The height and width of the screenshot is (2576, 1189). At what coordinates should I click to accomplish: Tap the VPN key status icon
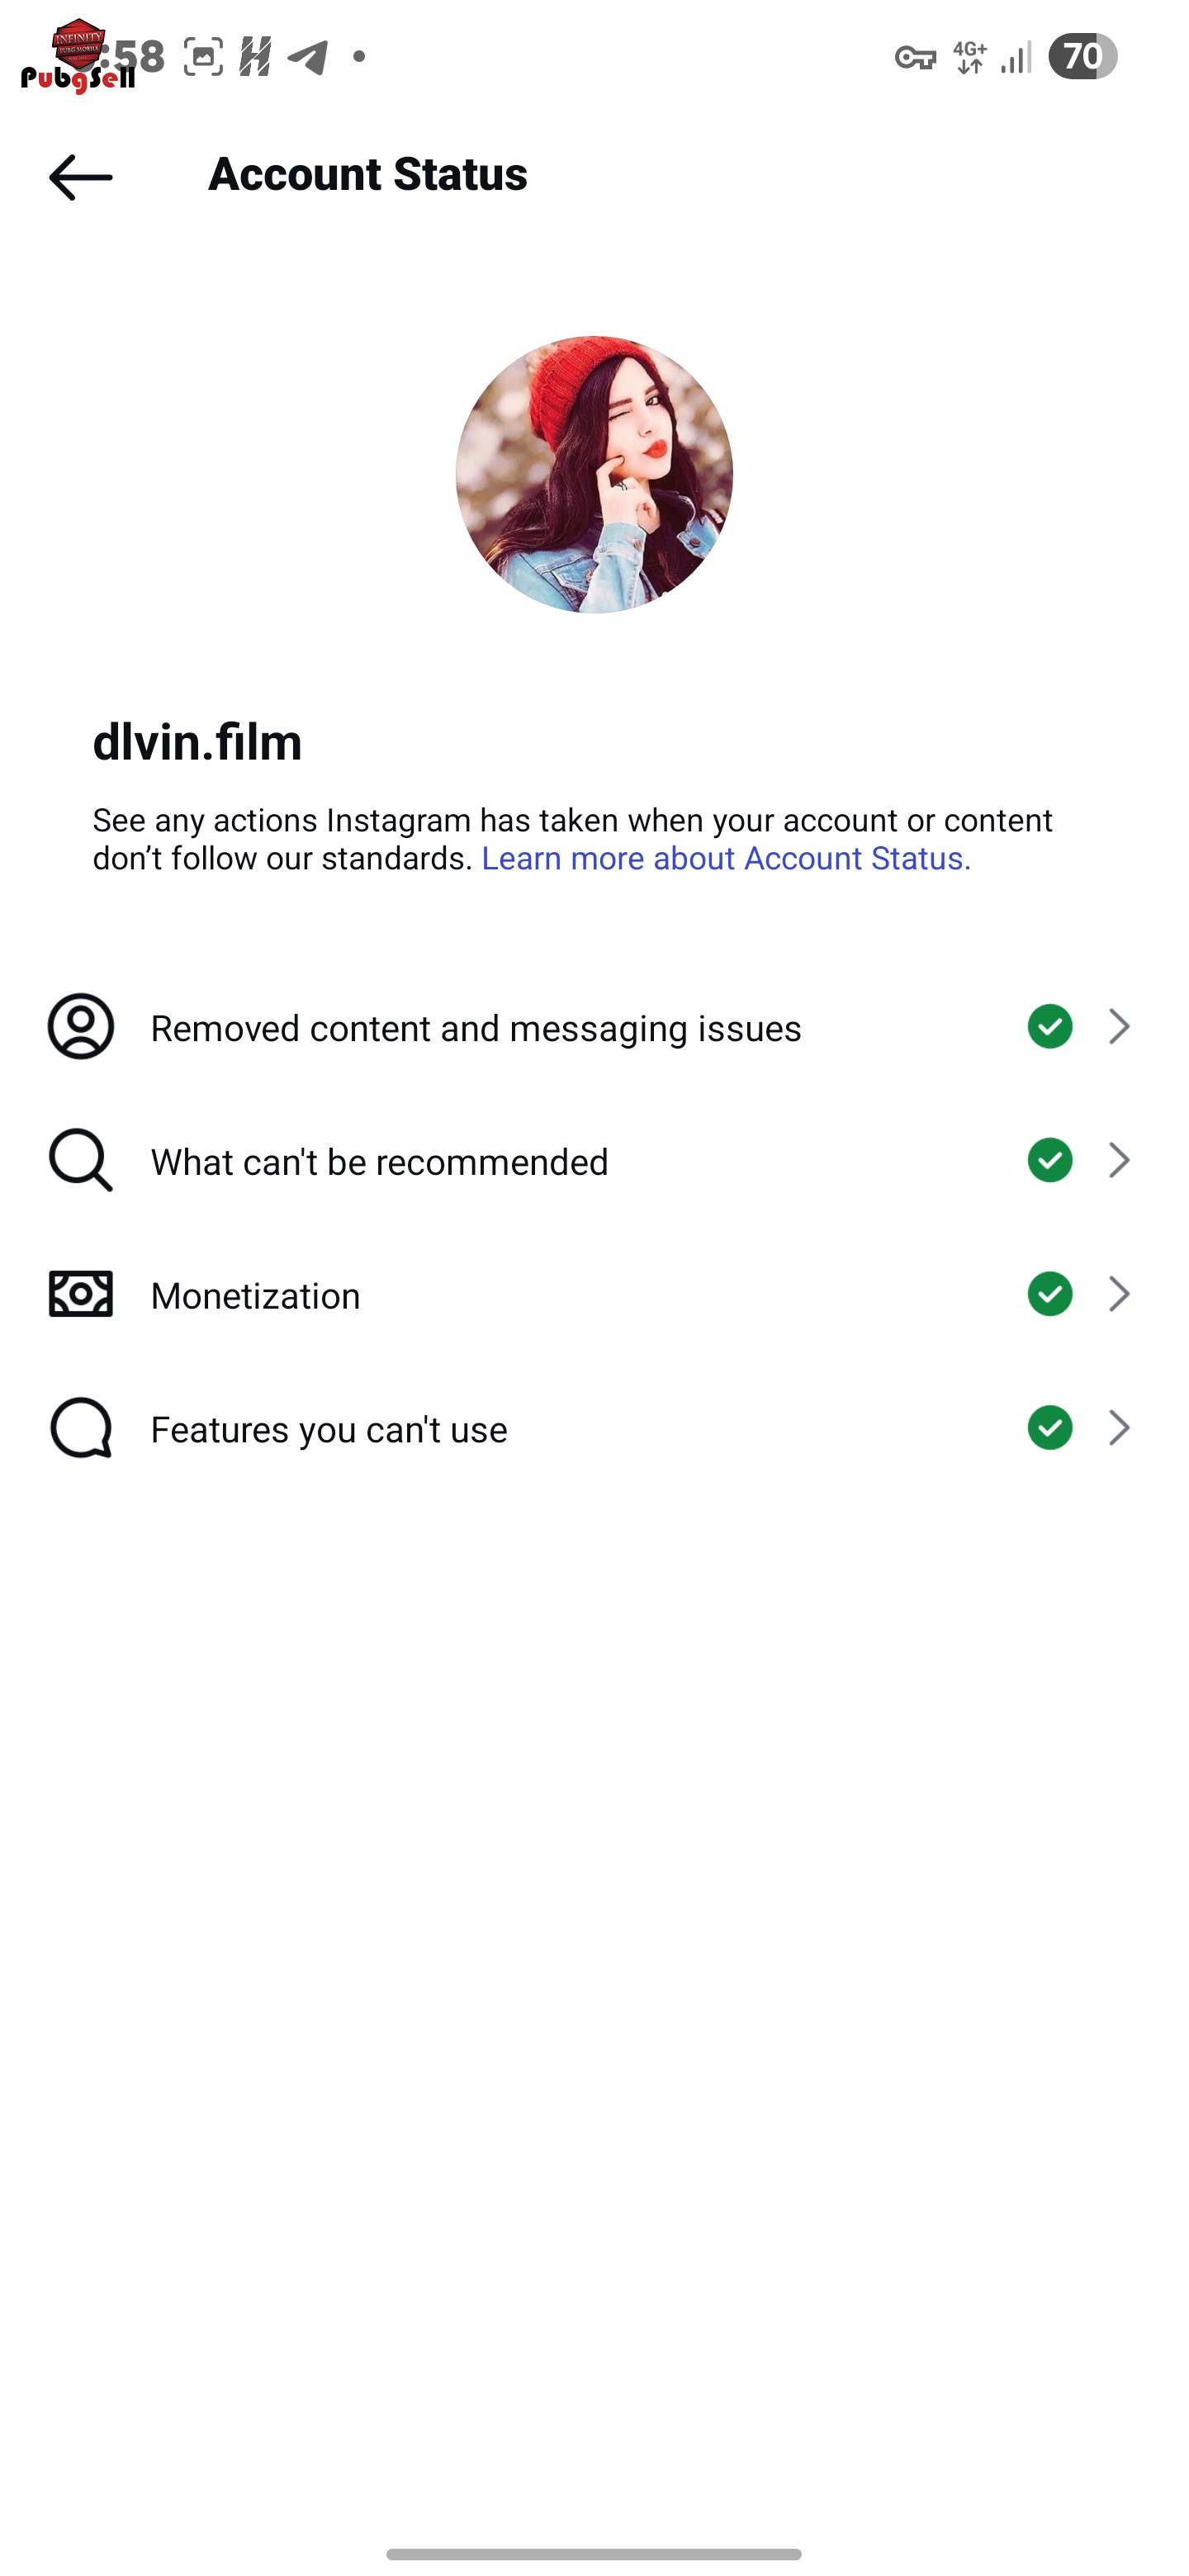click(914, 58)
